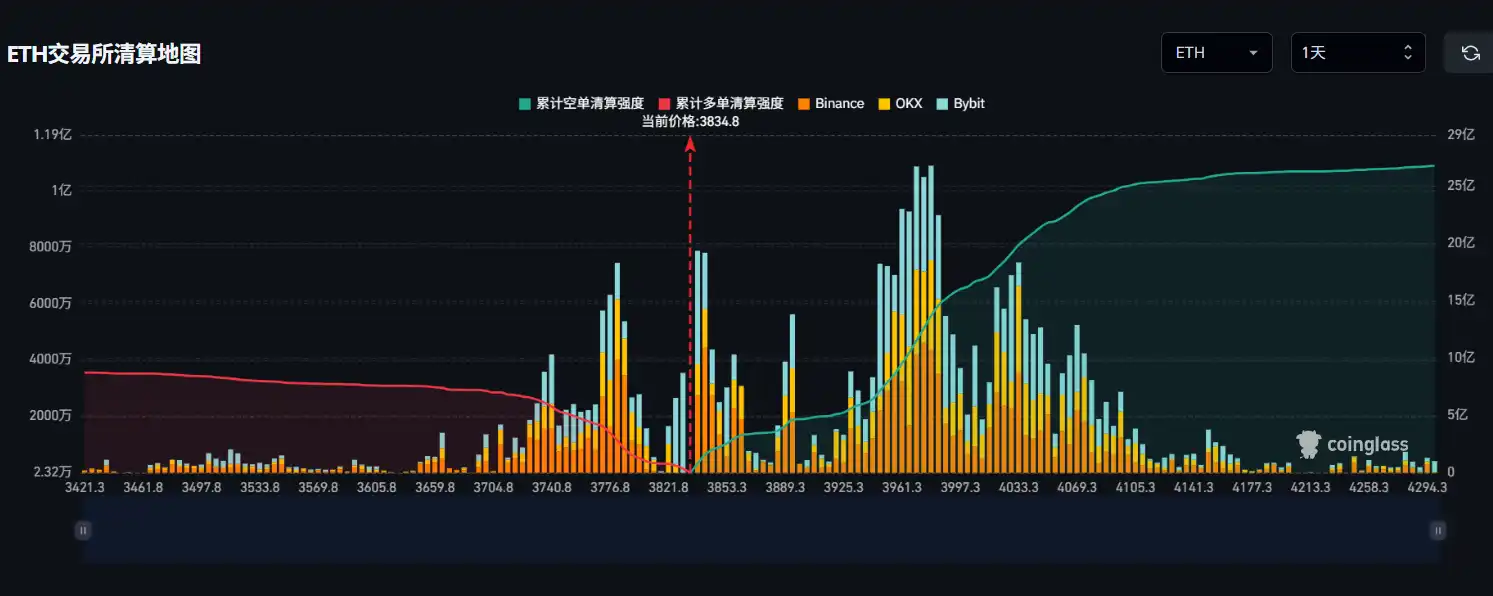Select the ETH交易所清算地图 chart title
The height and width of the screenshot is (596, 1493).
(x=102, y=55)
